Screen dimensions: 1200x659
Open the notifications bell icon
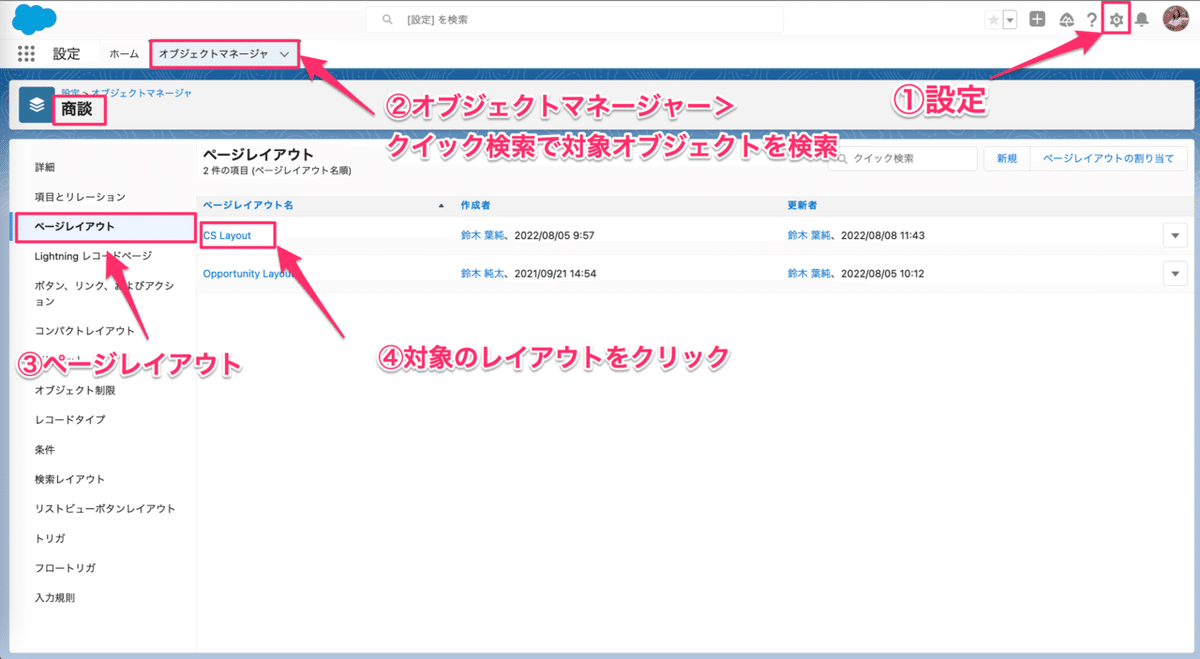click(1141, 20)
